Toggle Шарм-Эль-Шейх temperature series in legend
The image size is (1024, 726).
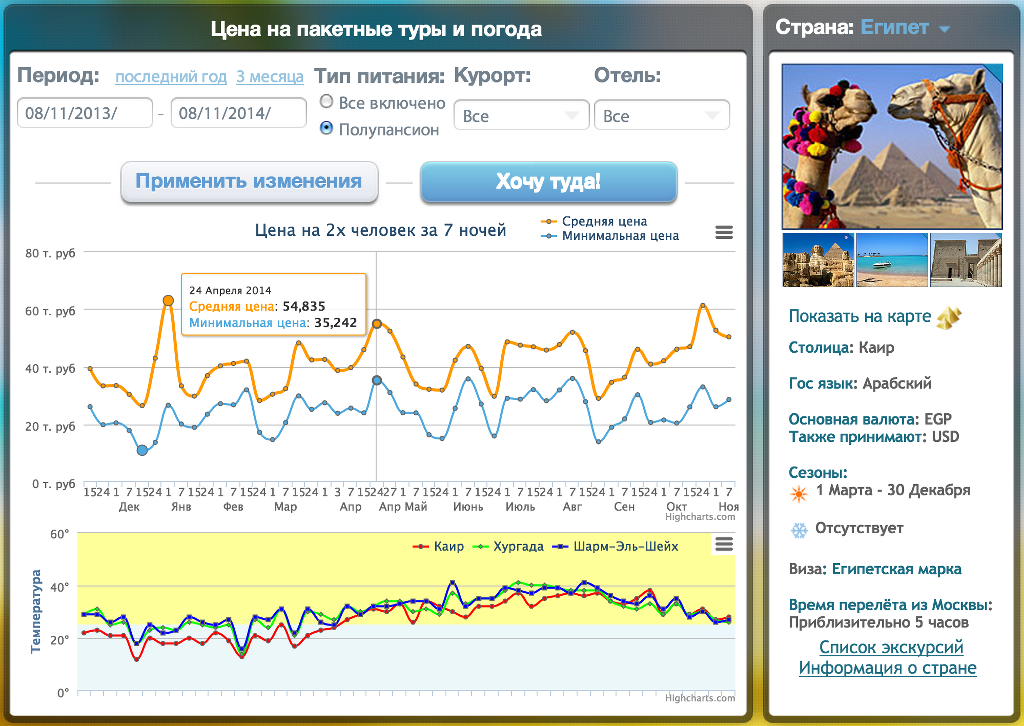tap(616, 546)
